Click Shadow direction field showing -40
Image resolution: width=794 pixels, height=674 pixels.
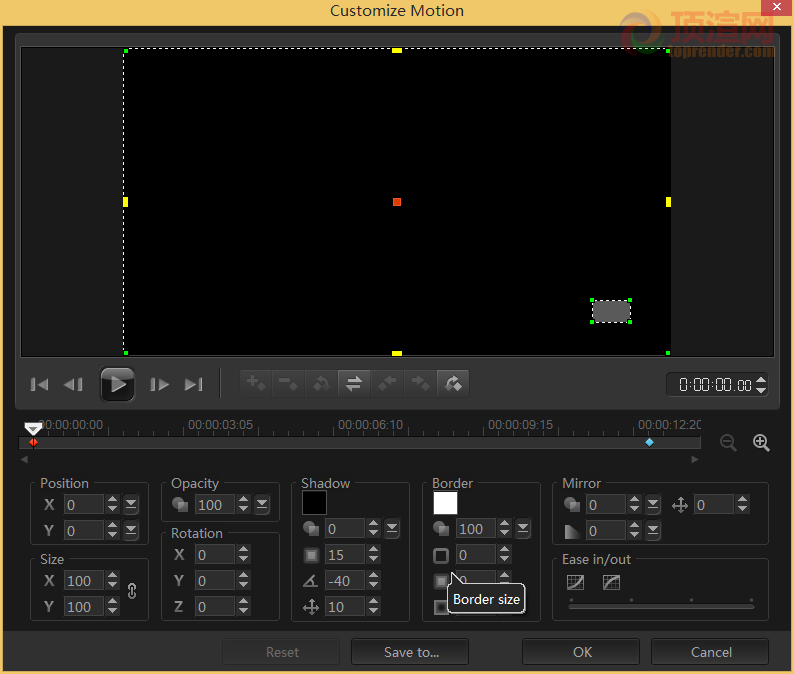[x=345, y=580]
